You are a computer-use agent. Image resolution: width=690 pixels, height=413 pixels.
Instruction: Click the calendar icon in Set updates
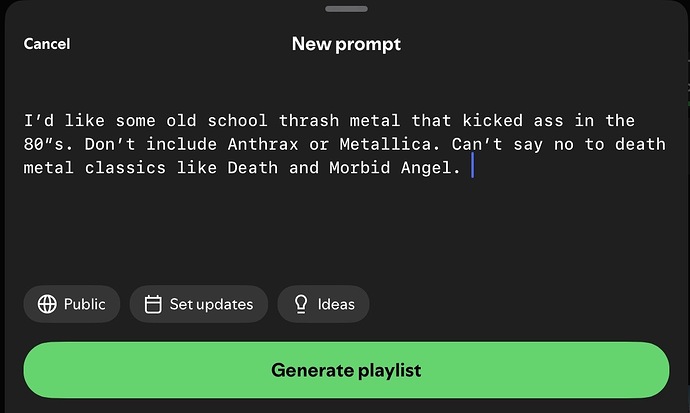[x=153, y=304]
